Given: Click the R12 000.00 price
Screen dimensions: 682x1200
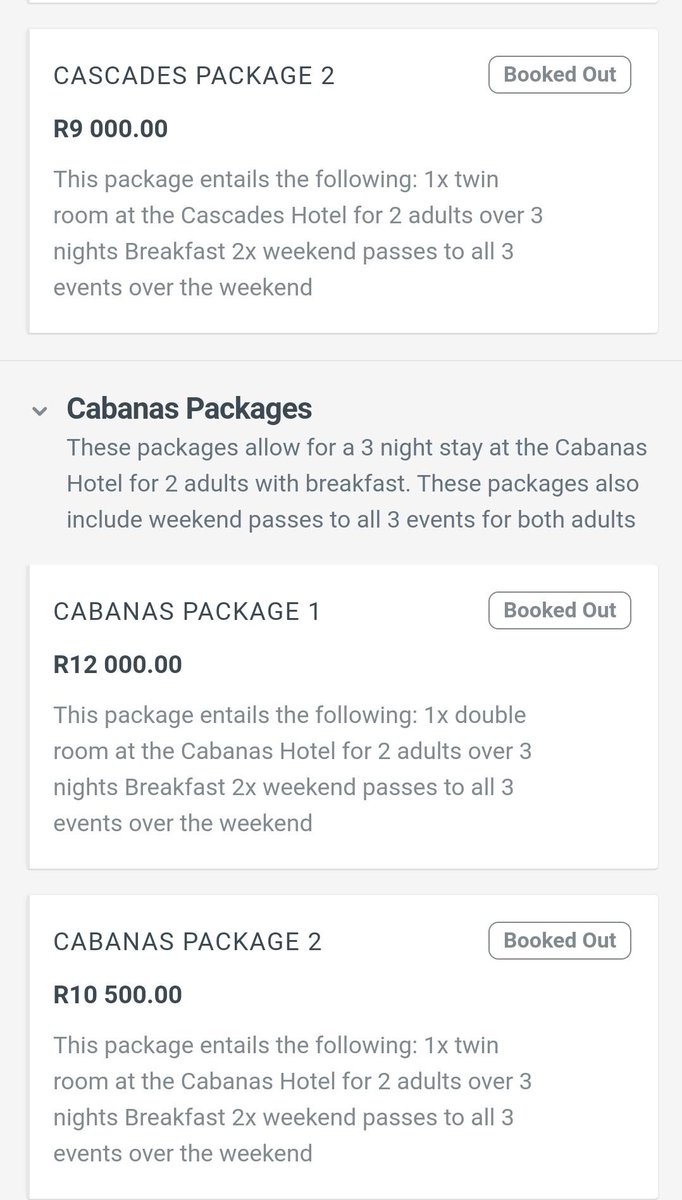Looking at the screenshot, I should (117, 665).
